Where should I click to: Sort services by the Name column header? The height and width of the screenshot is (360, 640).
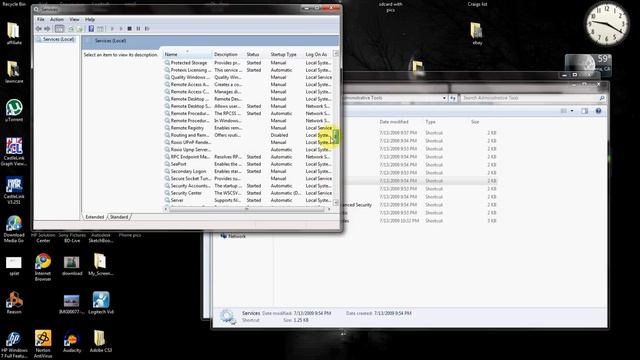point(188,54)
